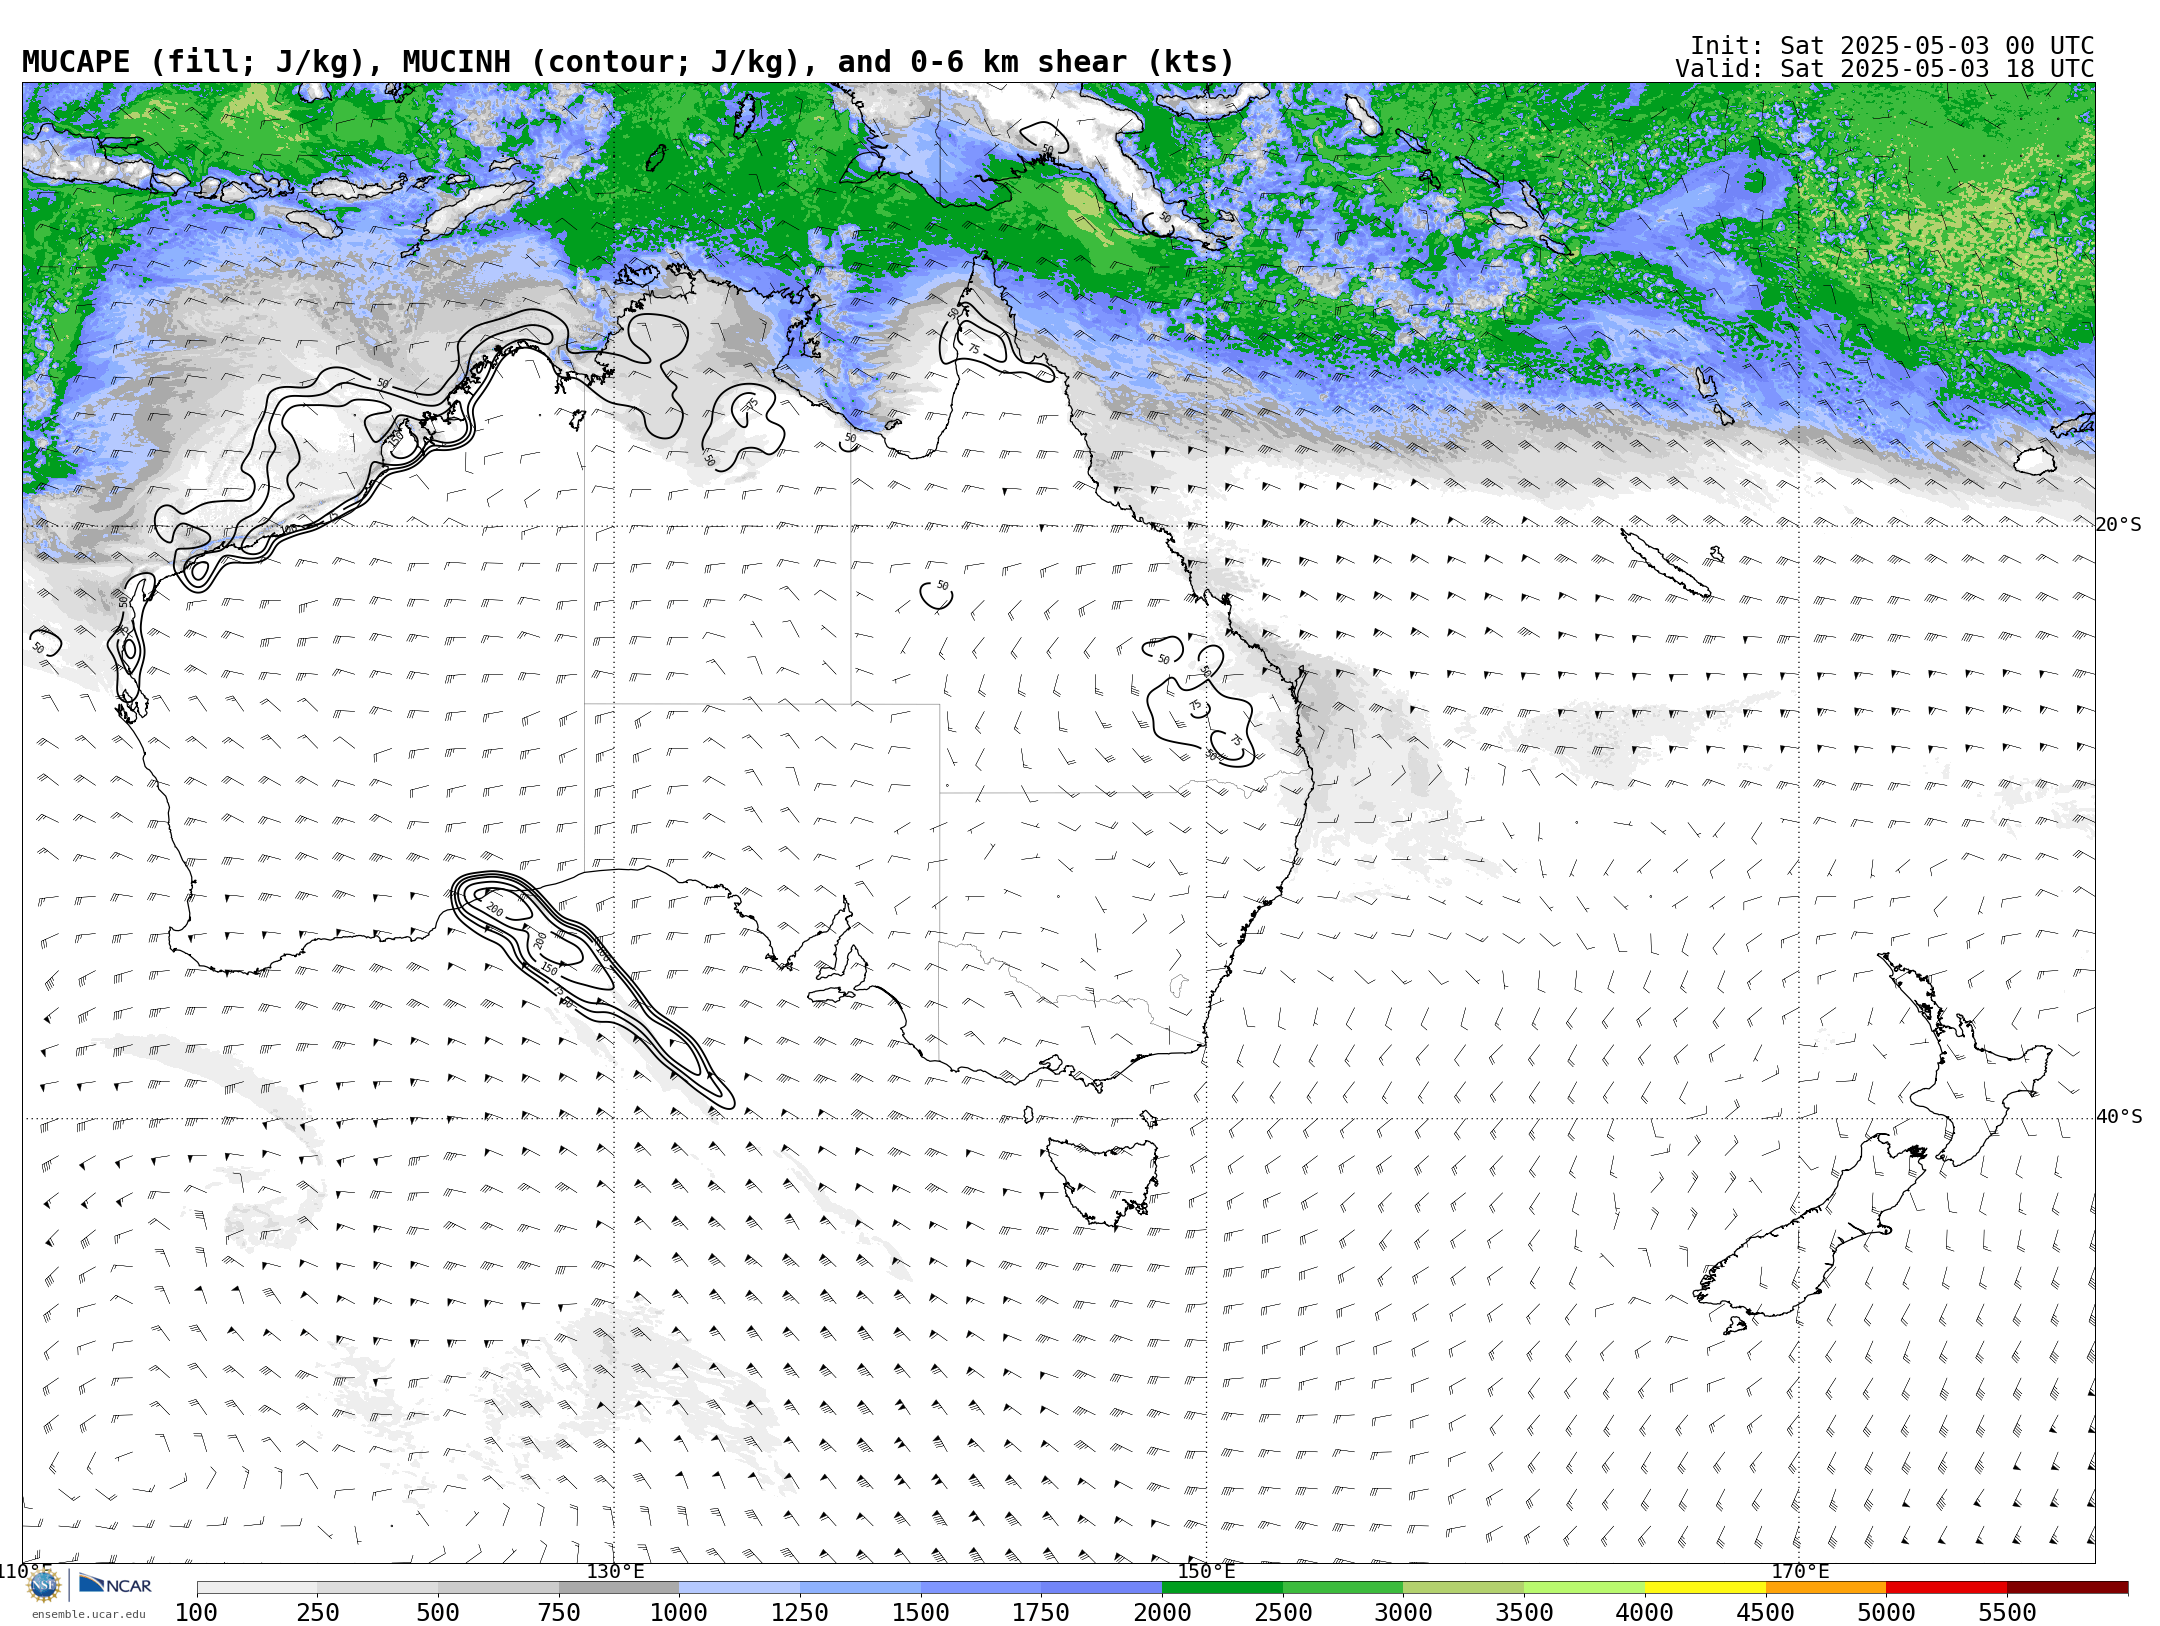The height and width of the screenshot is (1626, 2160).
Task: Pick the lightest gray 100-250 swatch
Action: pos(257,1587)
